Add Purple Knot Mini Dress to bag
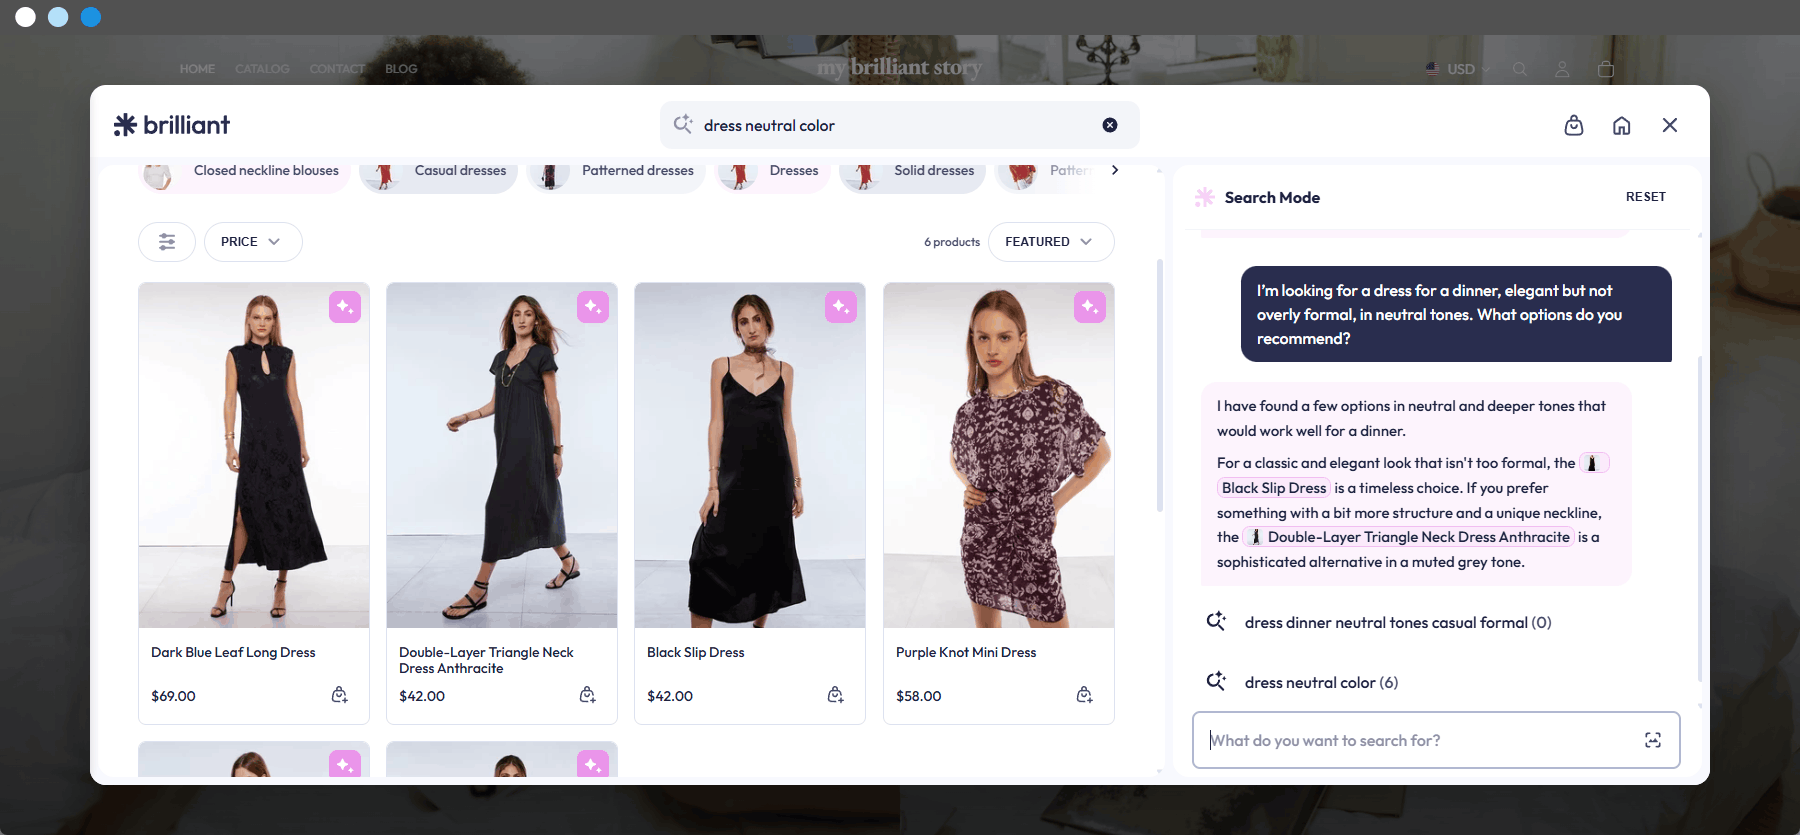The width and height of the screenshot is (1800, 835). 1085,695
